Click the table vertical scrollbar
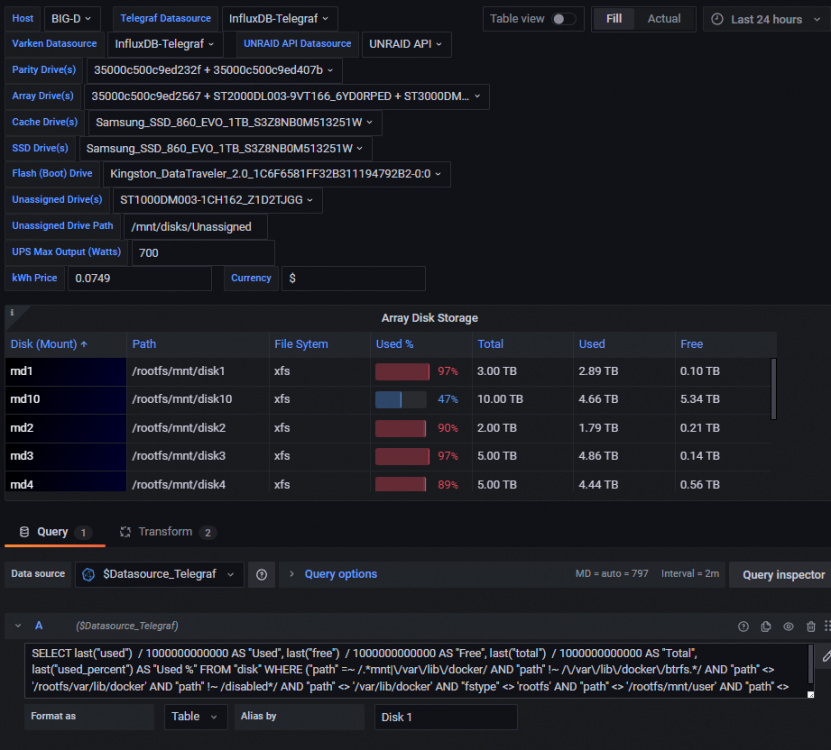831x750 pixels. (x=774, y=389)
